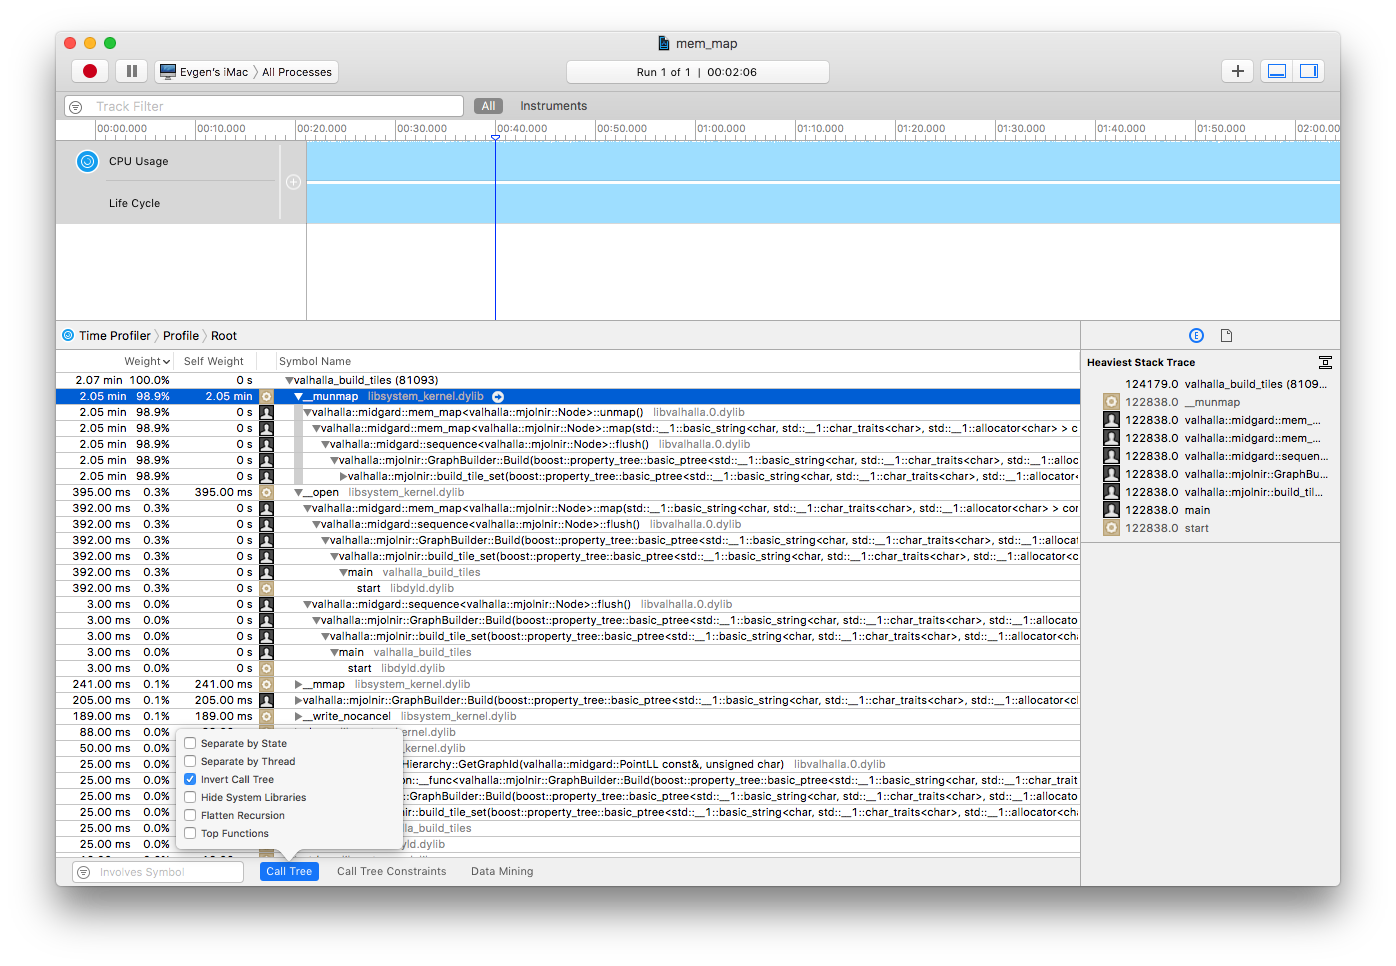Select the Extended Detail (E) inspector icon

(x=1196, y=335)
